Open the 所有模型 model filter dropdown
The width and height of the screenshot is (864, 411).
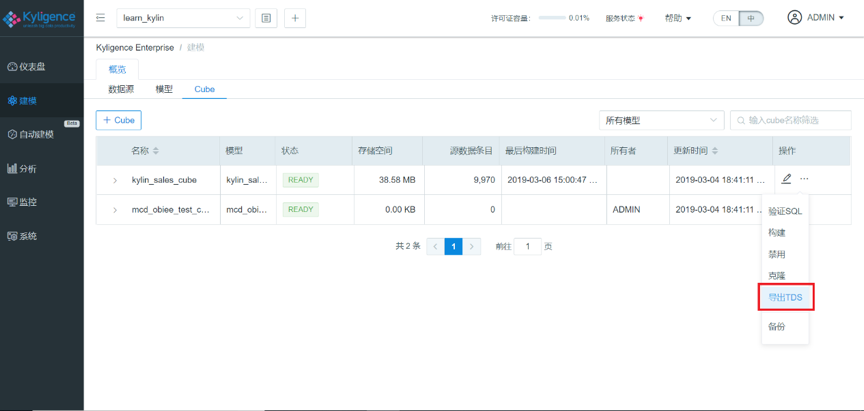click(660, 120)
